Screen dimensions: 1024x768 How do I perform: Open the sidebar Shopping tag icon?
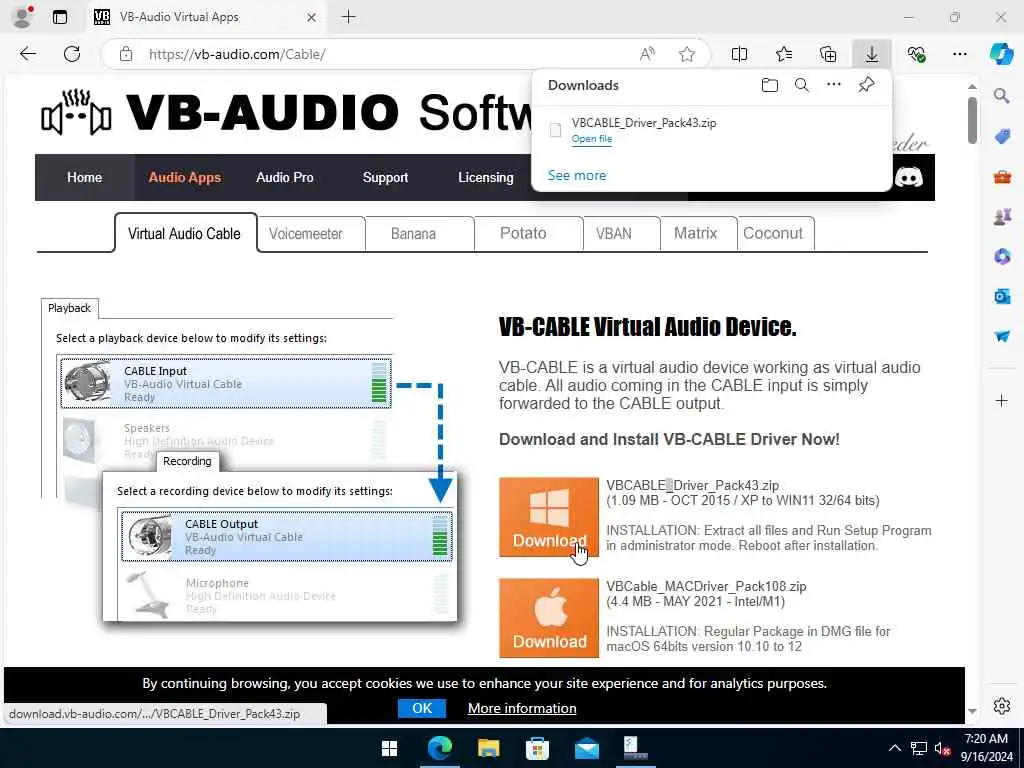click(x=1002, y=136)
